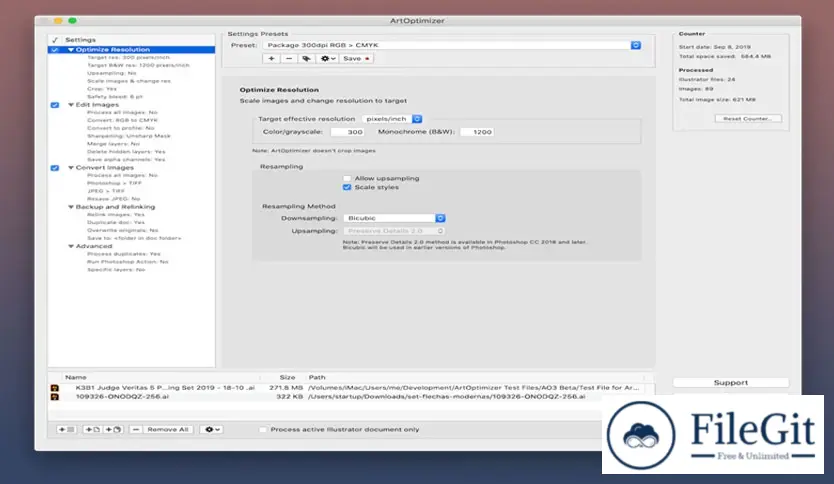This screenshot has width=834, height=484.
Task: Click the add-files plus list button
Action: point(66,429)
